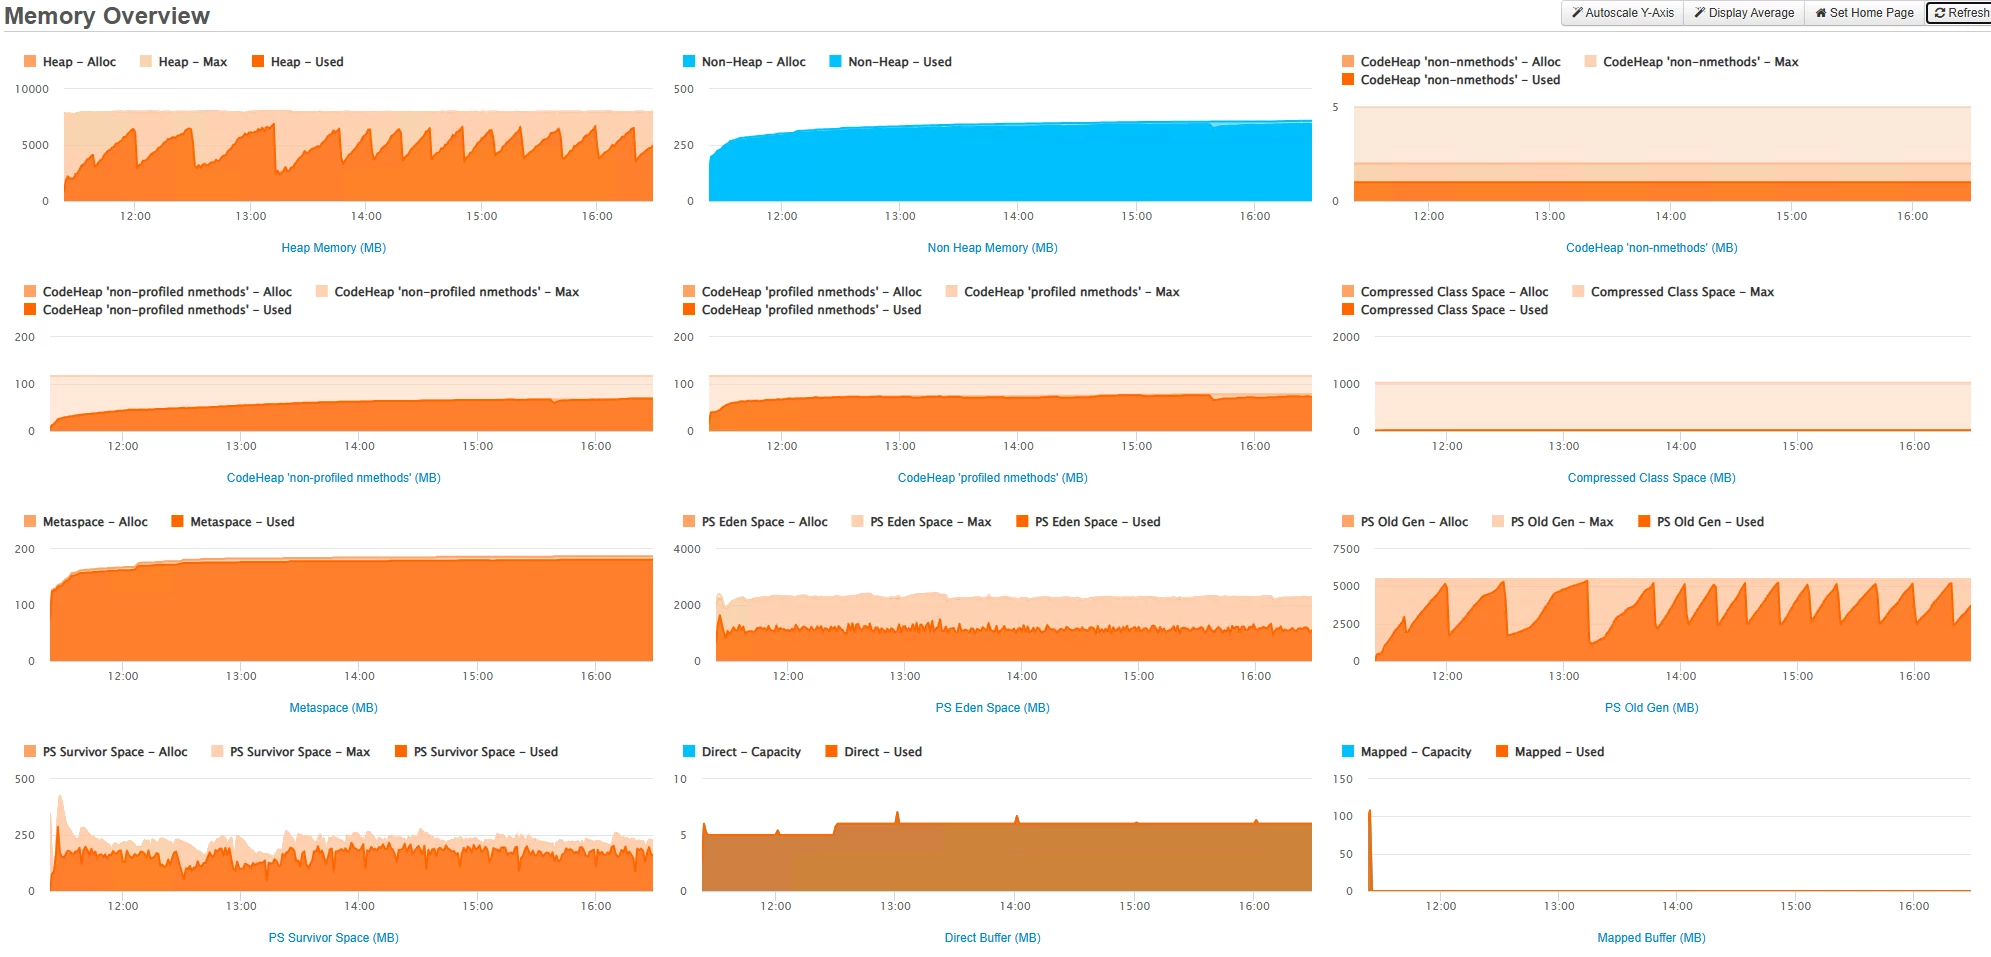
Task: Open the Metaspace (MB) chart link
Action: 333,708
